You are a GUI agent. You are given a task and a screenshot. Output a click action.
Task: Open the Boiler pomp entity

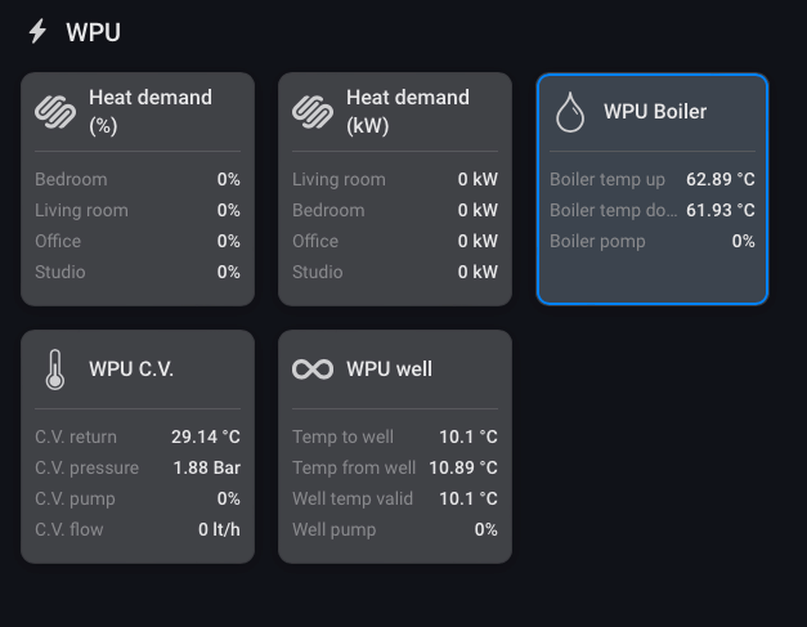[652, 241]
